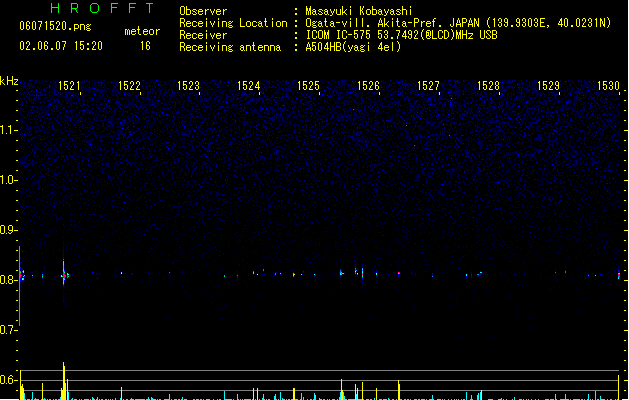
Task: Click the HROFFT title text
Action: (102, 8)
